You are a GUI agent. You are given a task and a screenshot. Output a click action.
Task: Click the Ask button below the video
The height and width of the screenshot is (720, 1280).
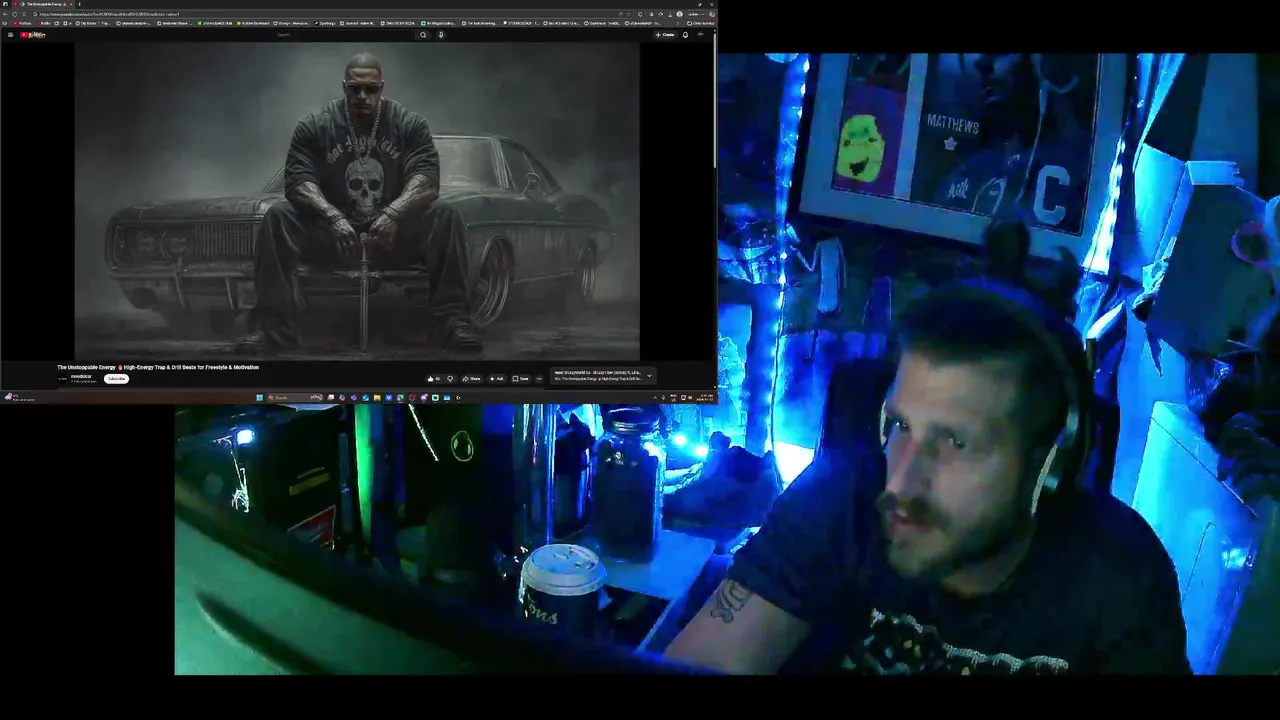pyautogui.click(x=496, y=379)
